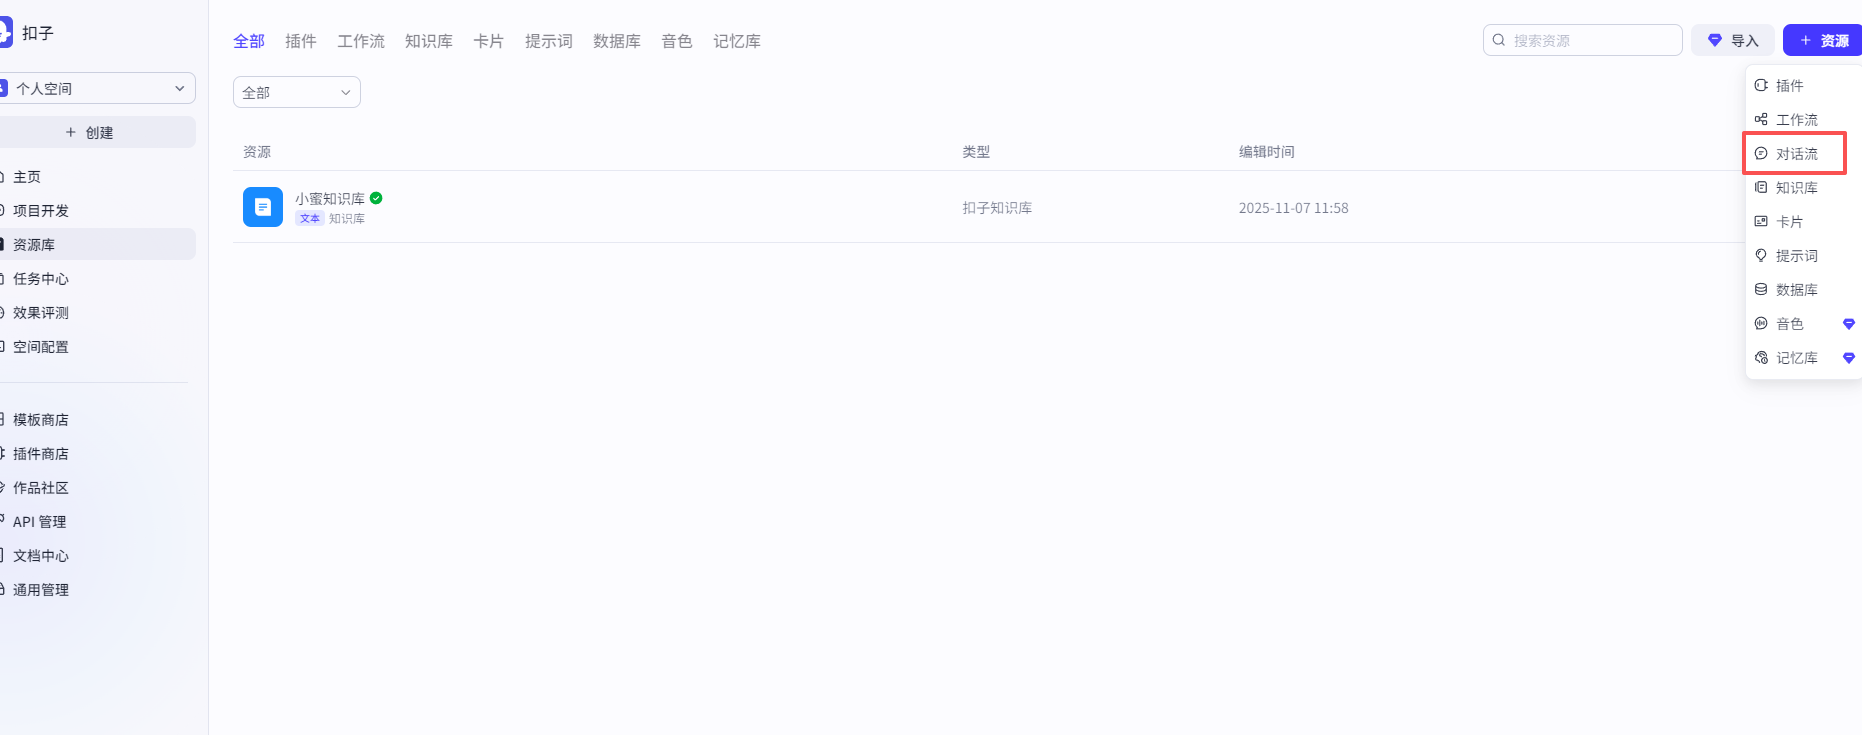Click the 卡片 icon in the resource menu
Image resolution: width=1862 pixels, height=735 pixels.
pos(1761,221)
